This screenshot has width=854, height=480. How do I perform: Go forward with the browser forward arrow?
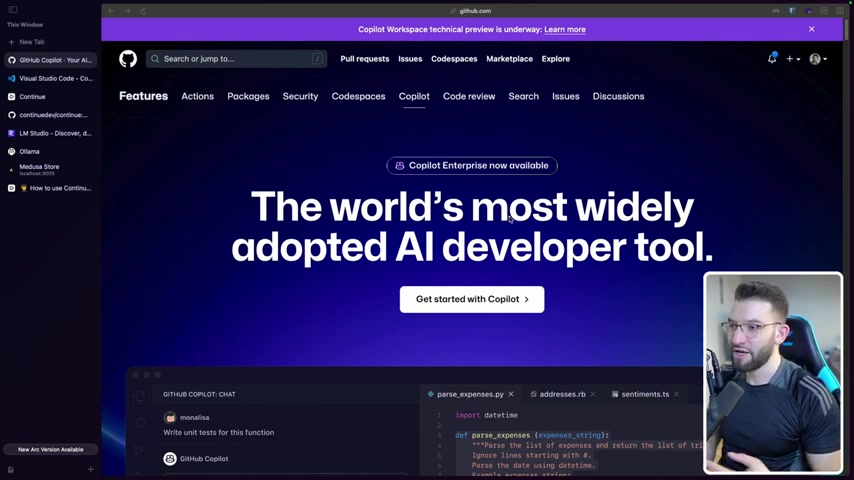(x=127, y=11)
